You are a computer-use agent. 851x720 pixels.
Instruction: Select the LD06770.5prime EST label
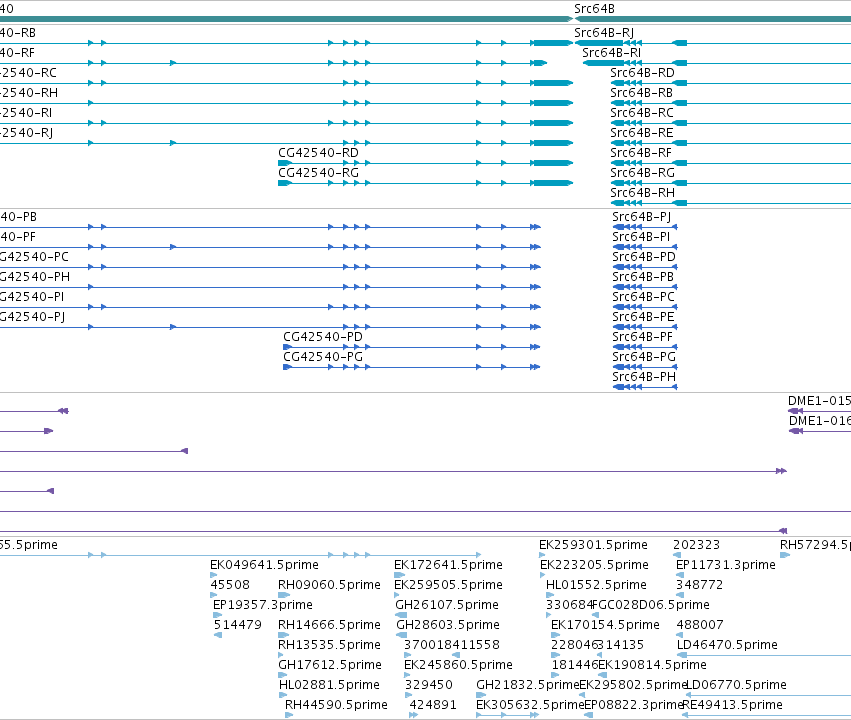click(x=736, y=686)
